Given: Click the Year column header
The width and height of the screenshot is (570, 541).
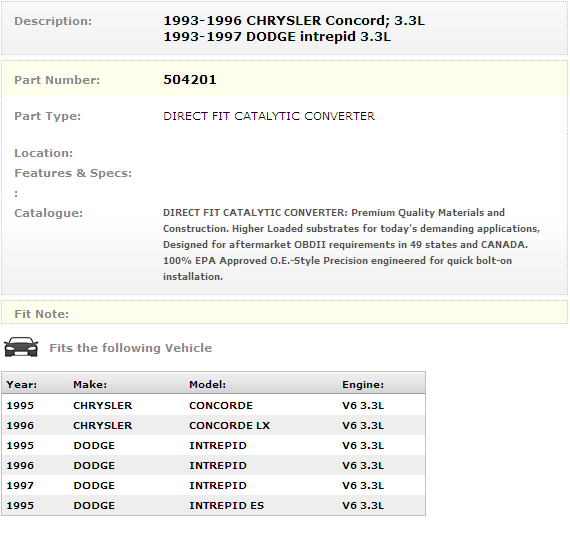Looking at the screenshot, I should coord(21,384).
